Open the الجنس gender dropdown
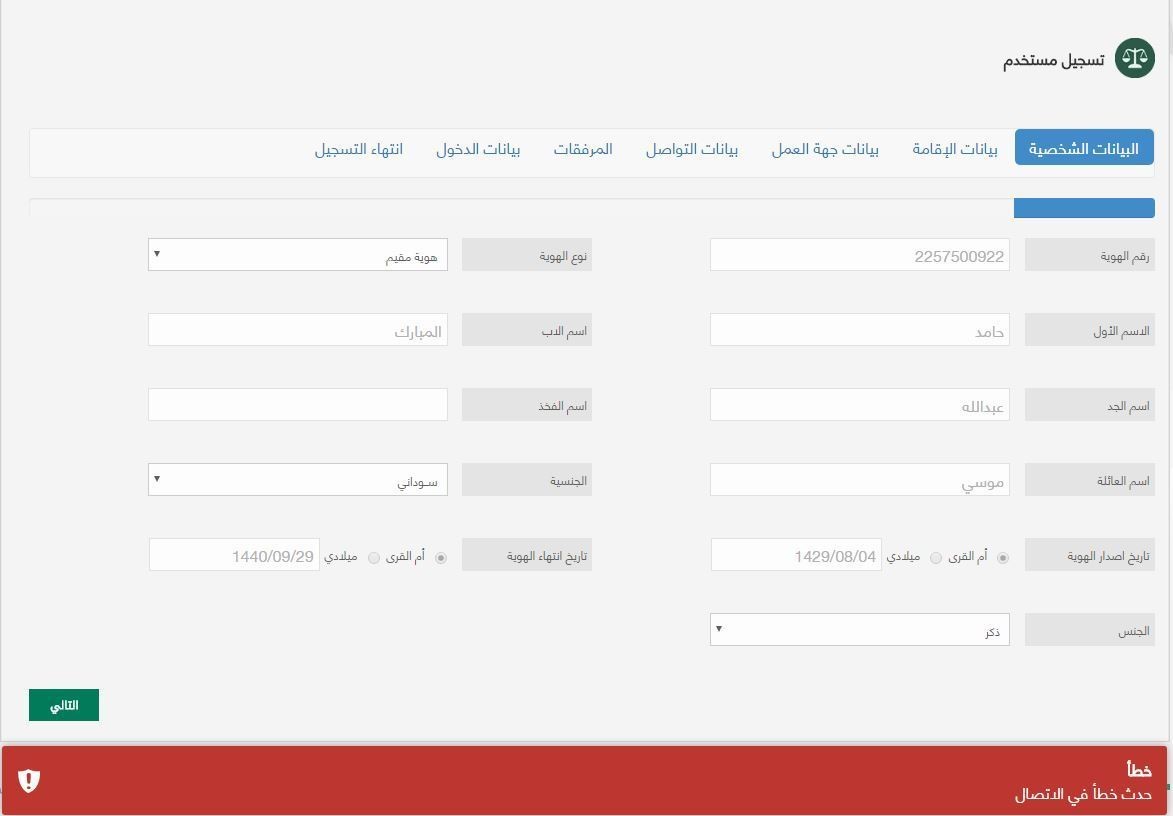The height and width of the screenshot is (816, 1173). coord(859,630)
